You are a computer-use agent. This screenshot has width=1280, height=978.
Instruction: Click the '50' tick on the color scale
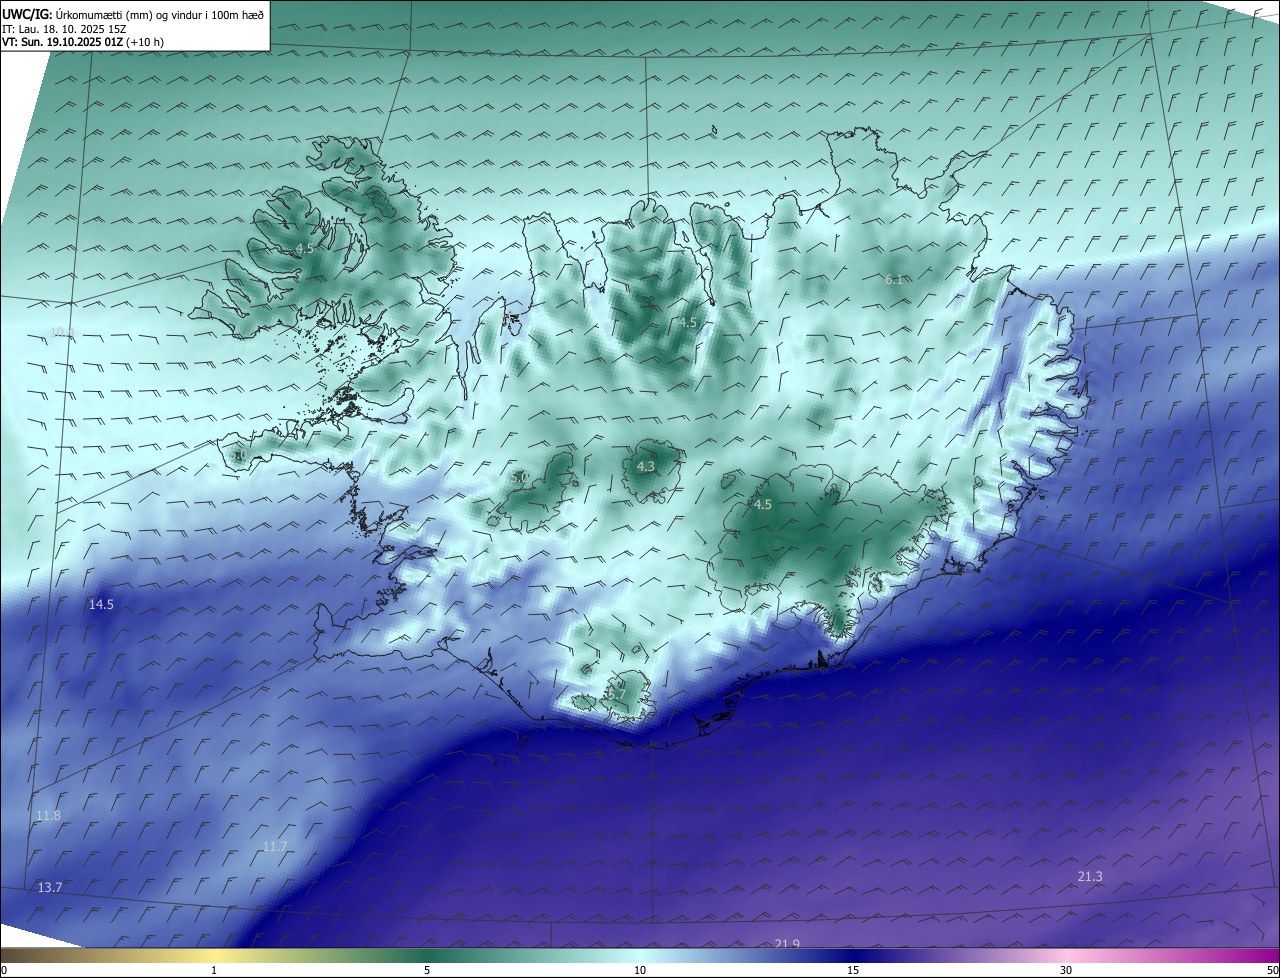(1272, 970)
